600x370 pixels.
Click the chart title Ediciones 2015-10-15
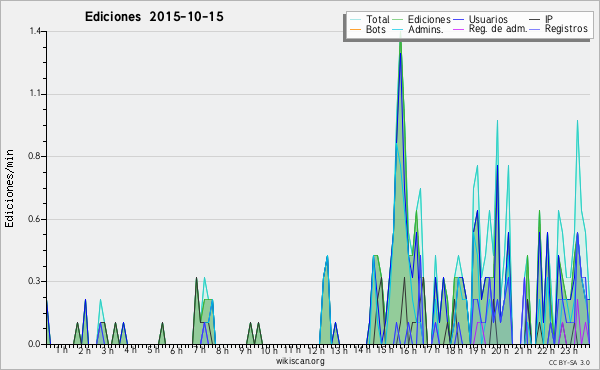coord(154,17)
